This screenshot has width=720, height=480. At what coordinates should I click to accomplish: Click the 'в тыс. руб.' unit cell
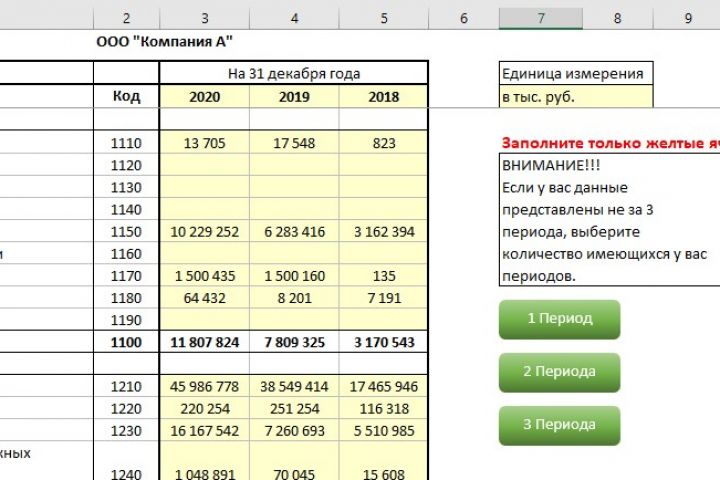(x=576, y=97)
